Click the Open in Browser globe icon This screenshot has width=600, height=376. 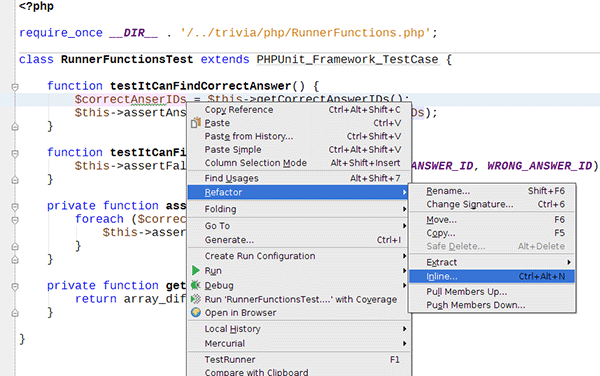coord(196,313)
